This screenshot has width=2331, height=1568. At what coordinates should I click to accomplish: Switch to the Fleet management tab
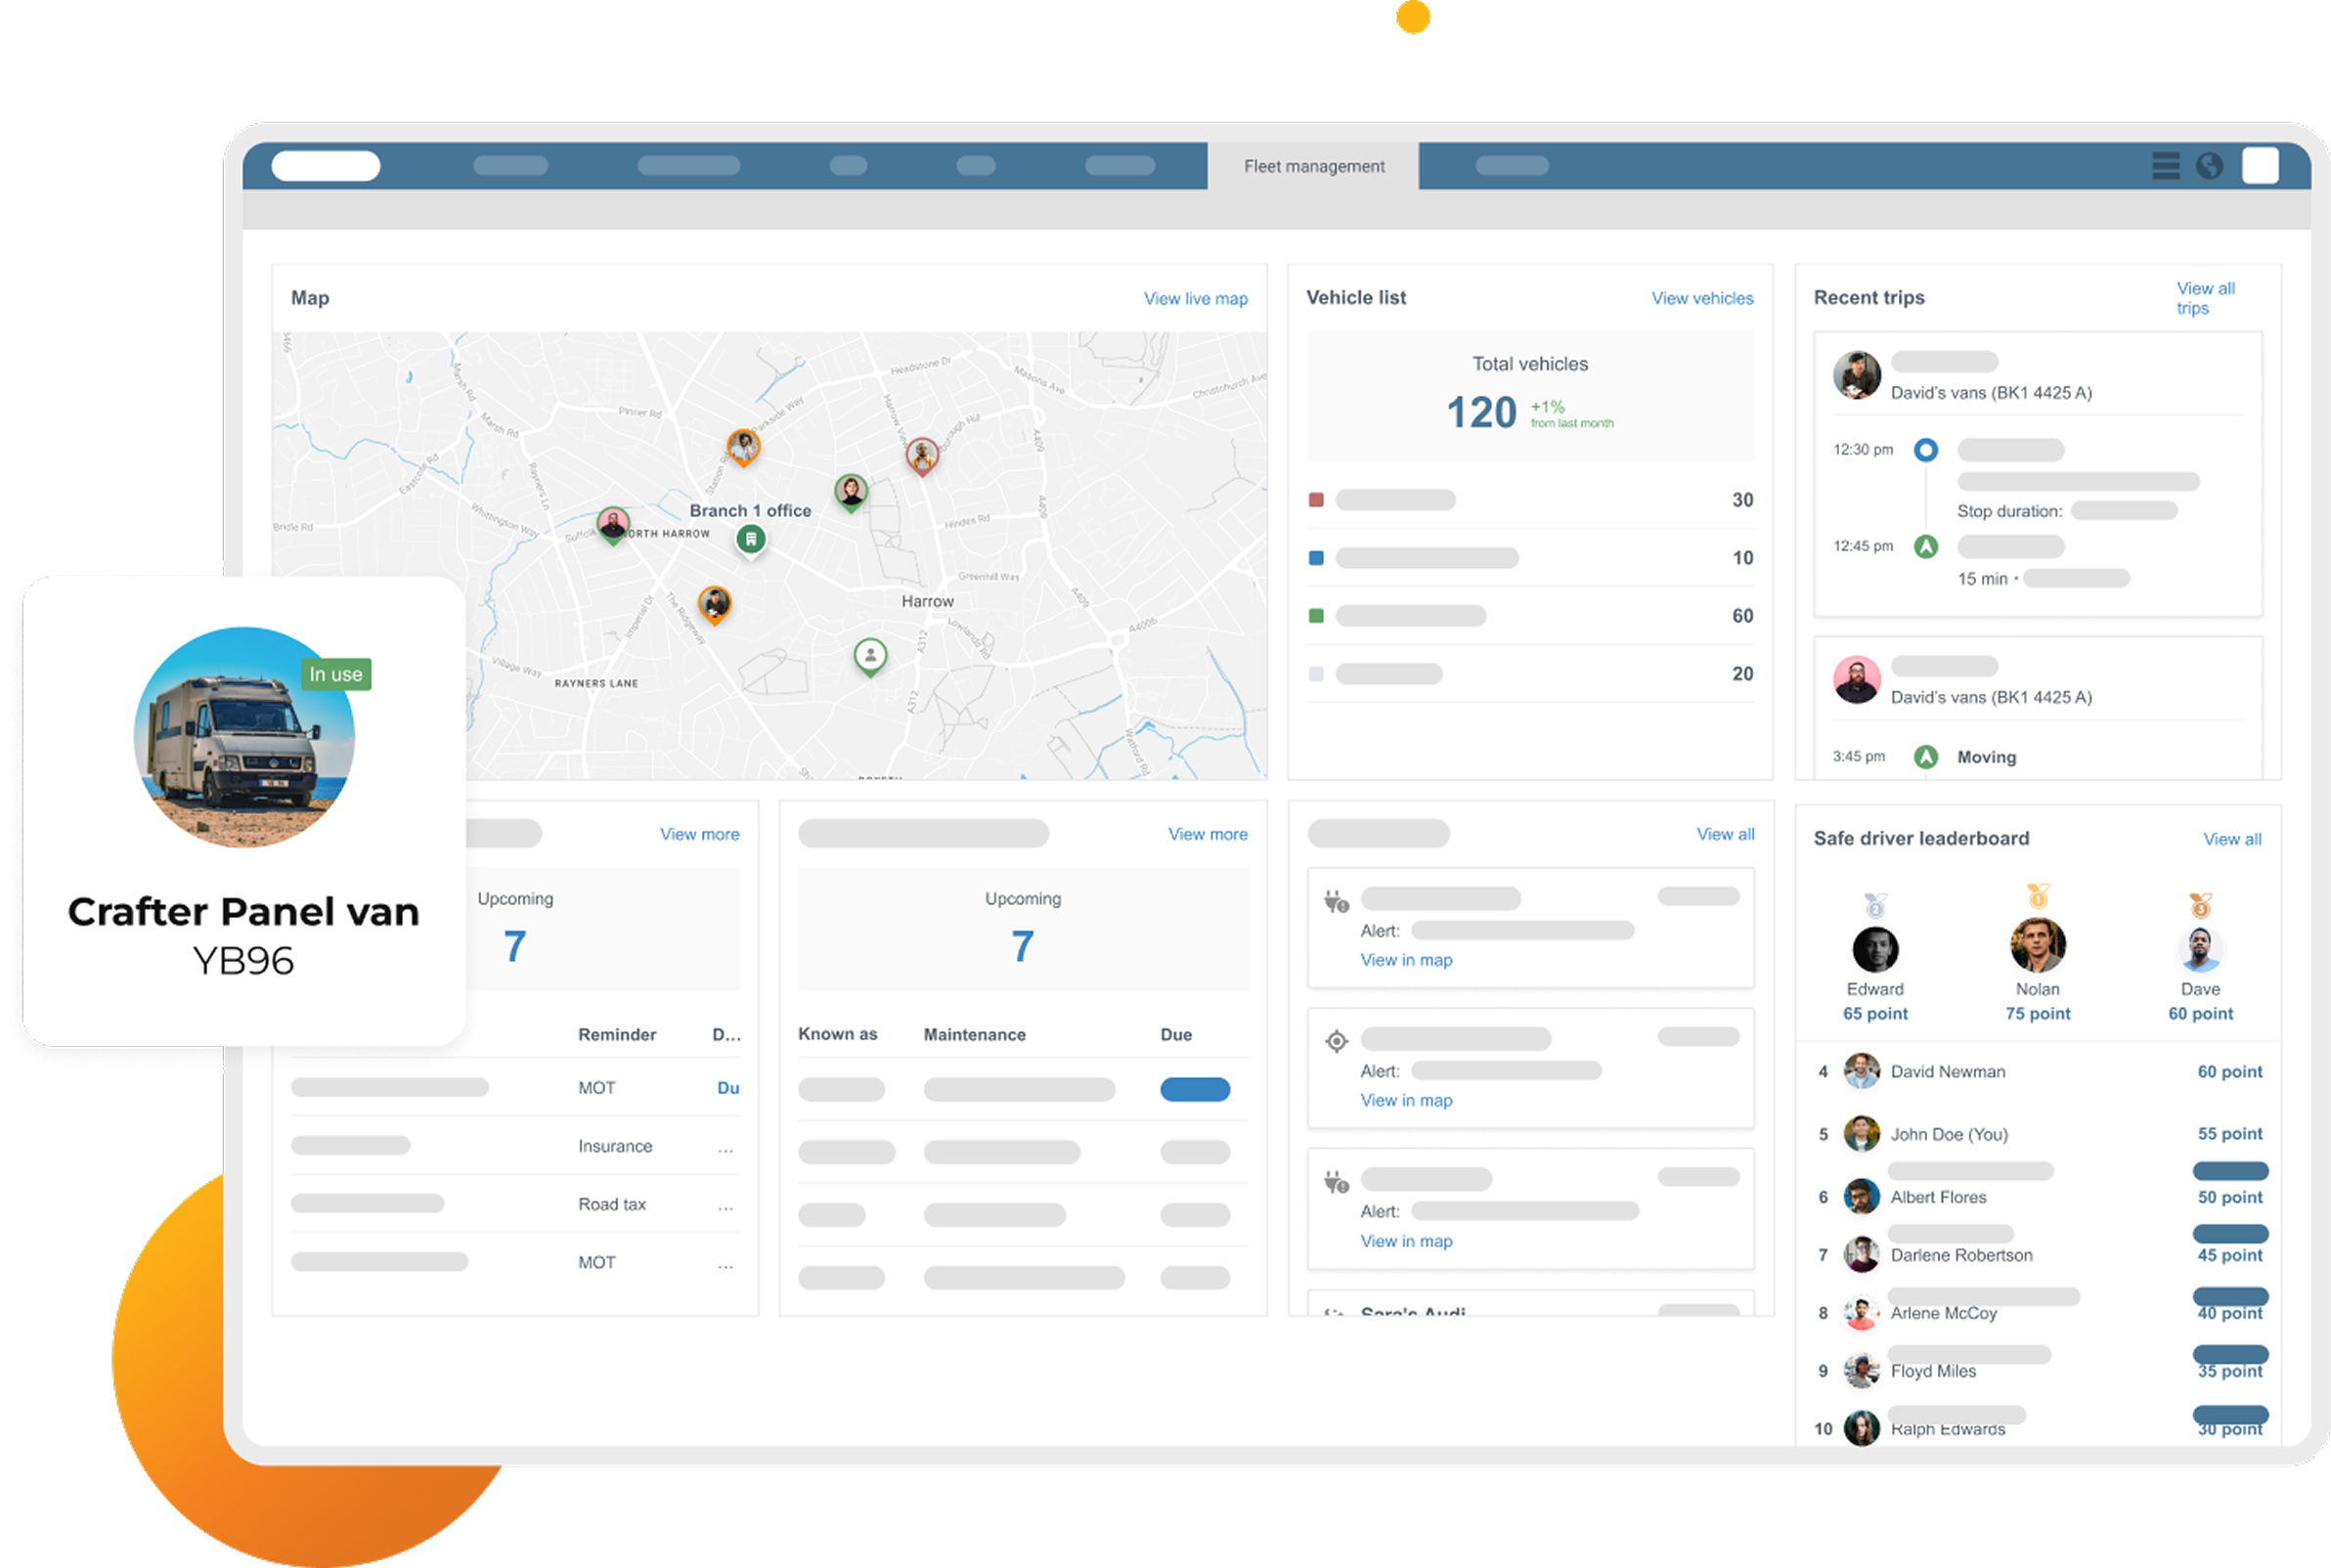click(x=1314, y=166)
